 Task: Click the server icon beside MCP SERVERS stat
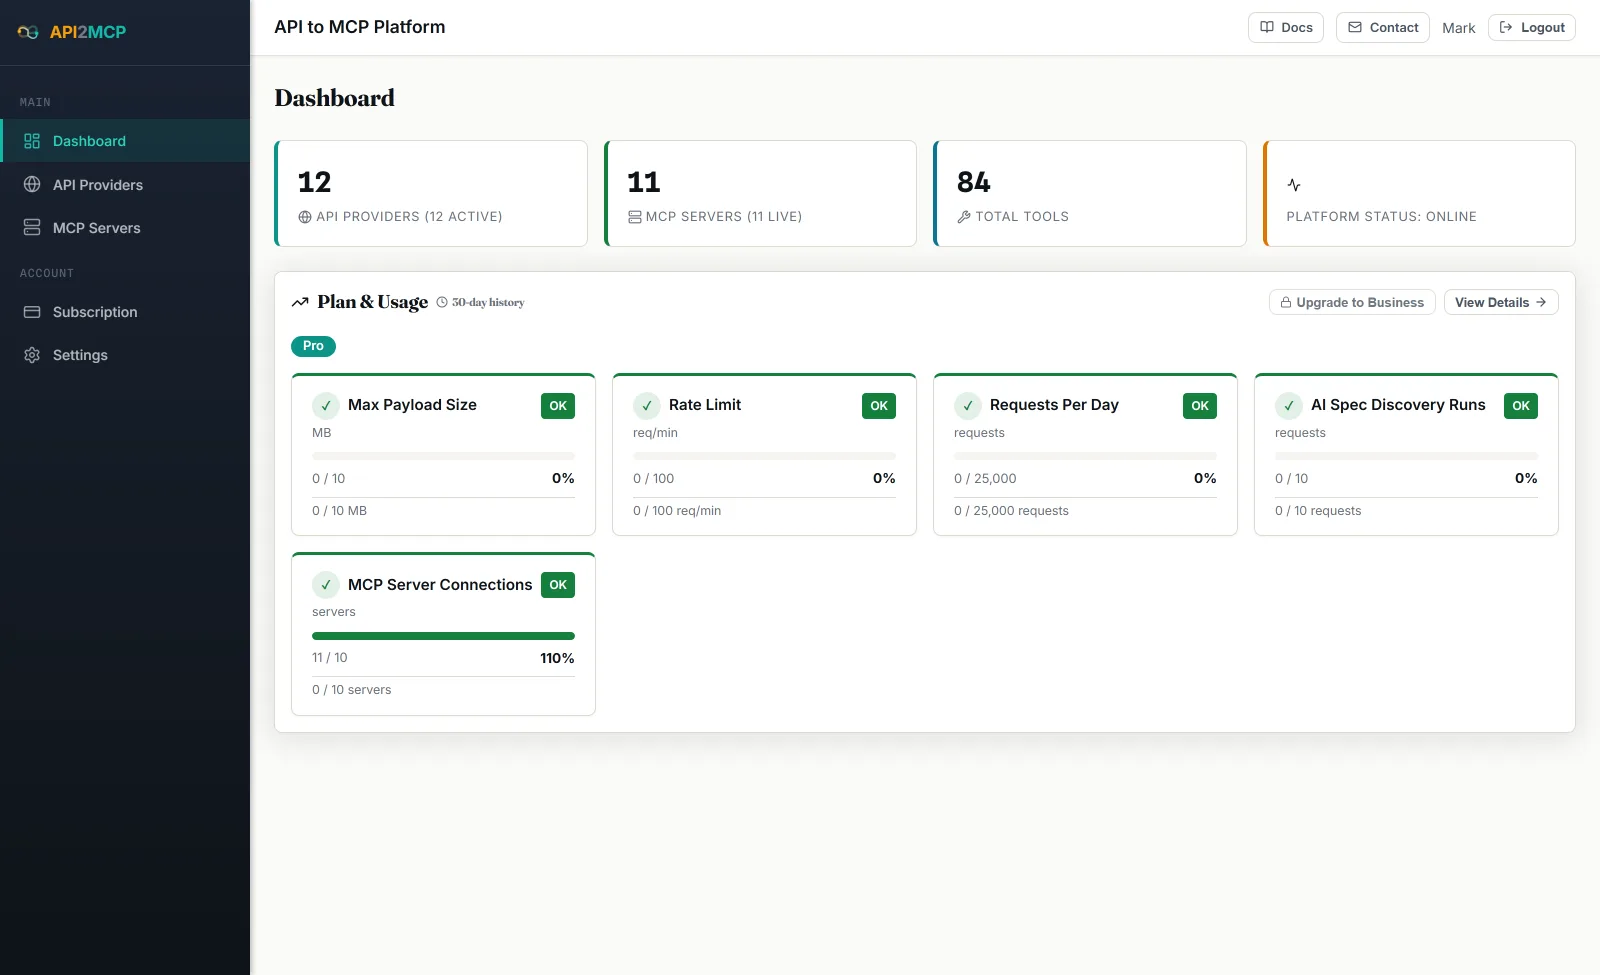click(x=635, y=217)
